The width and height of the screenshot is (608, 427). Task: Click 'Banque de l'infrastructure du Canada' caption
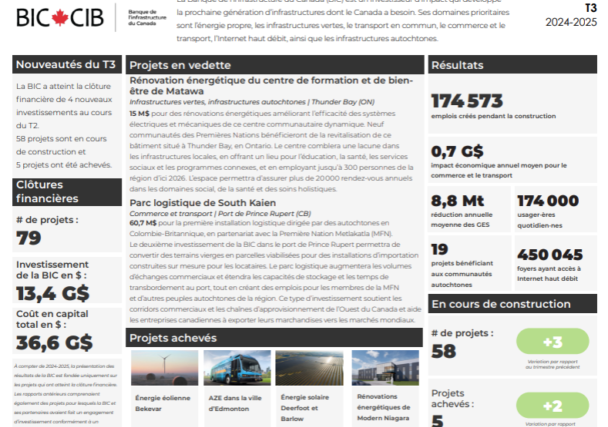point(147,17)
